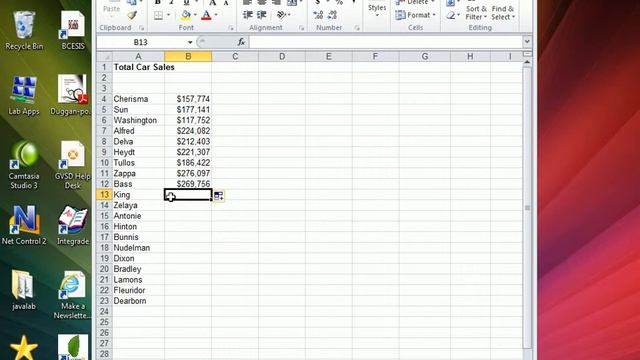Open the Sort & Filter dropdown

tap(476, 12)
